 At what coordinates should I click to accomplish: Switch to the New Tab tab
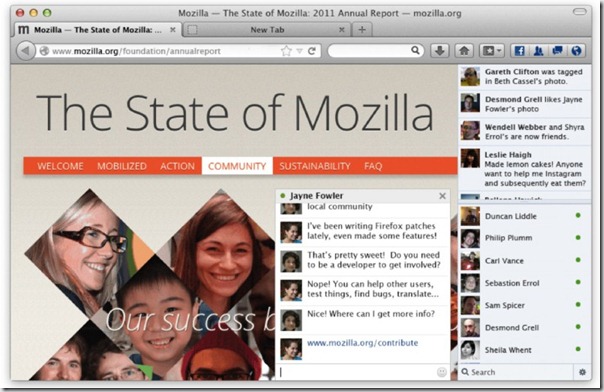(267, 30)
